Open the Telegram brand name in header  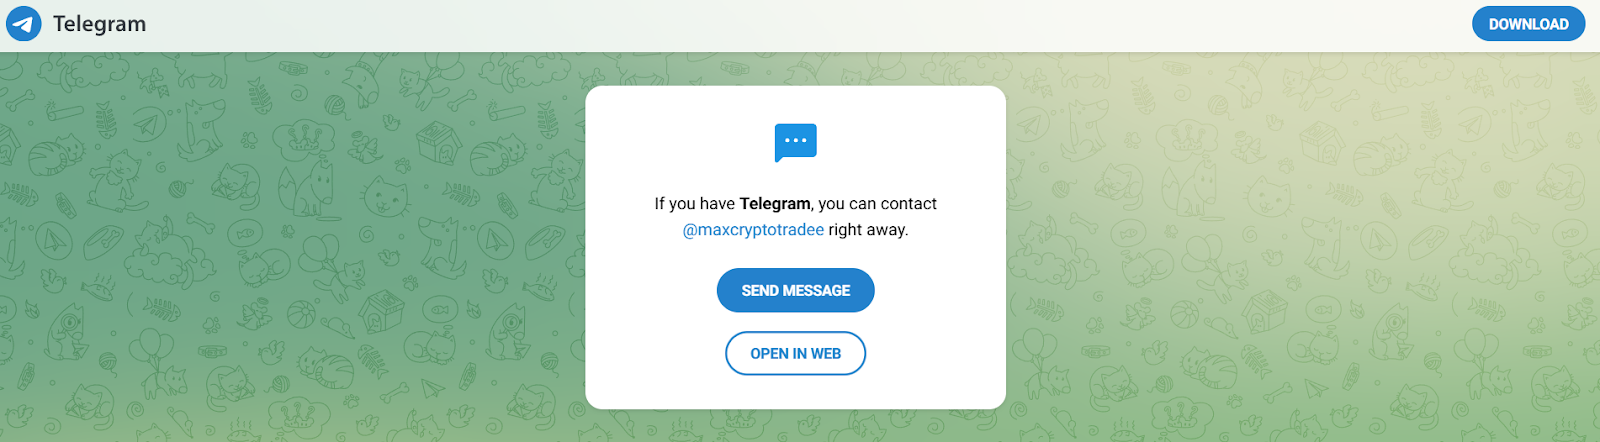tap(99, 24)
